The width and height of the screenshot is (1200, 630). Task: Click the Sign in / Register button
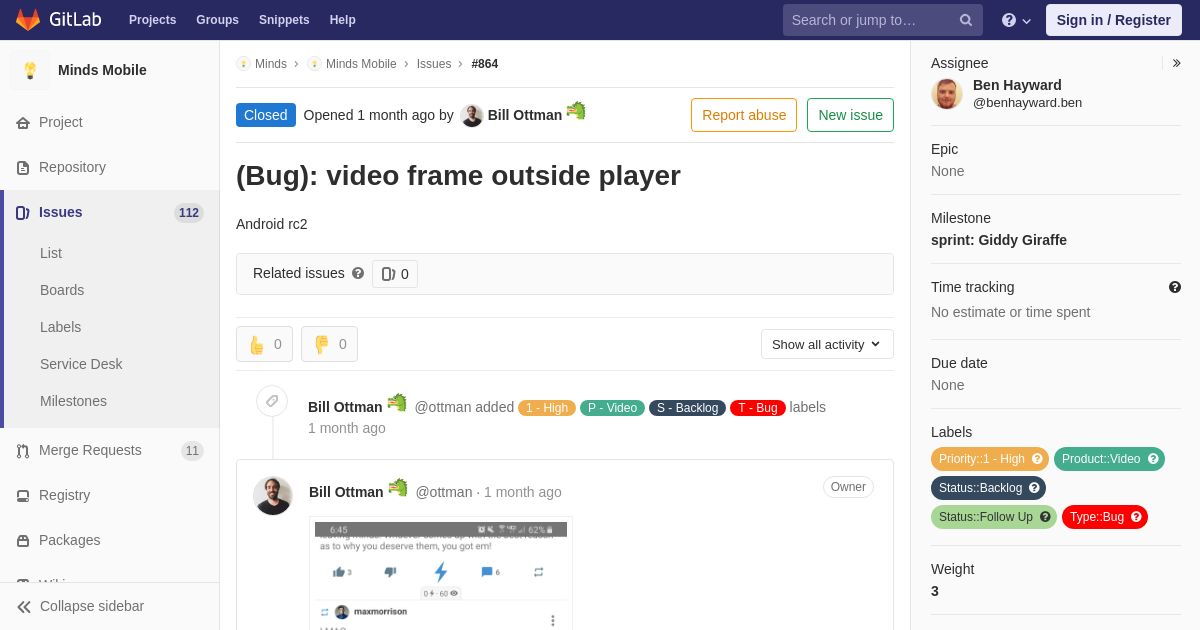click(1113, 20)
